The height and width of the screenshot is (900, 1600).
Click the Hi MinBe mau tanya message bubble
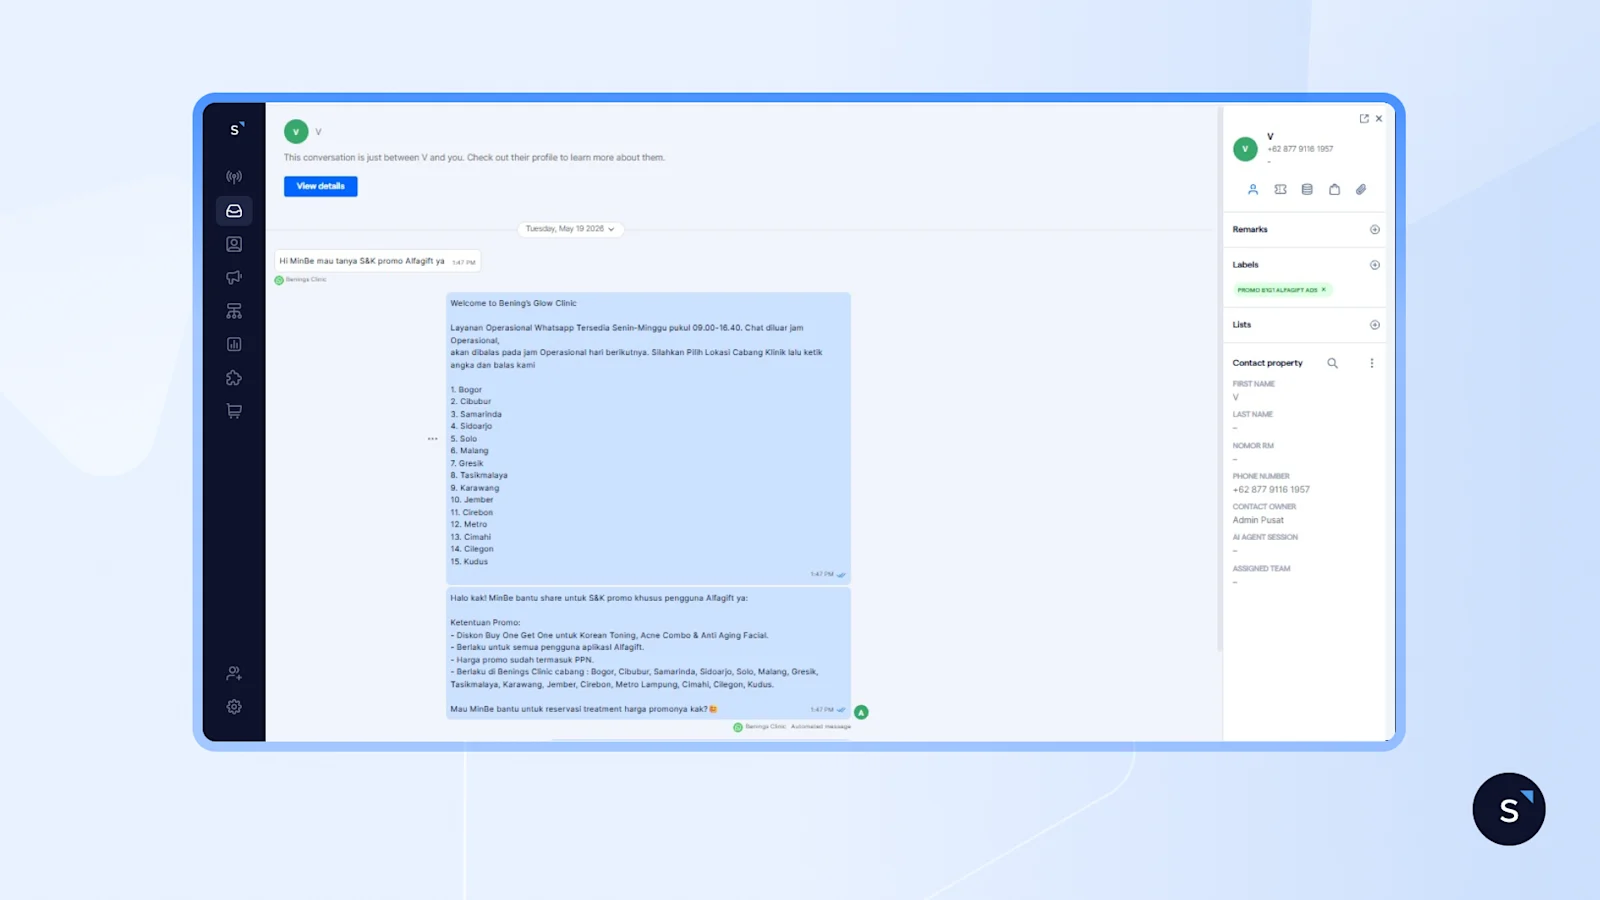(x=378, y=261)
